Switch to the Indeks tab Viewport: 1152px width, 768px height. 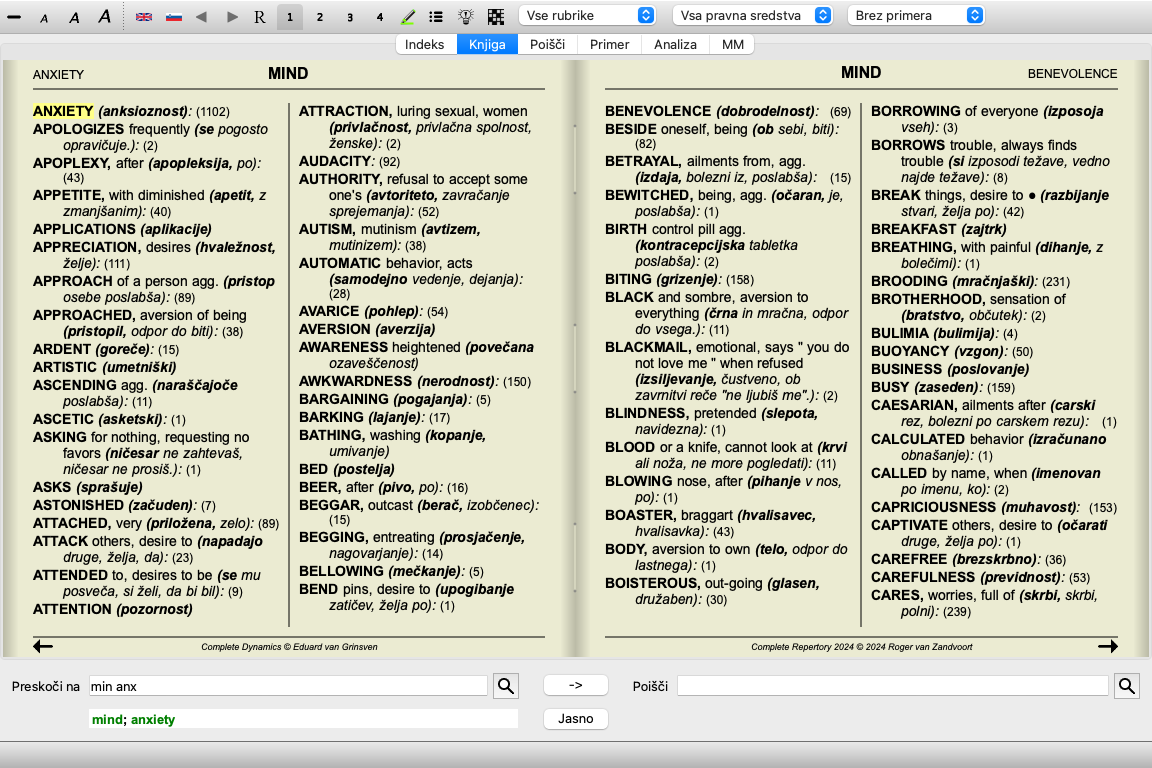(x=425, y=44)
